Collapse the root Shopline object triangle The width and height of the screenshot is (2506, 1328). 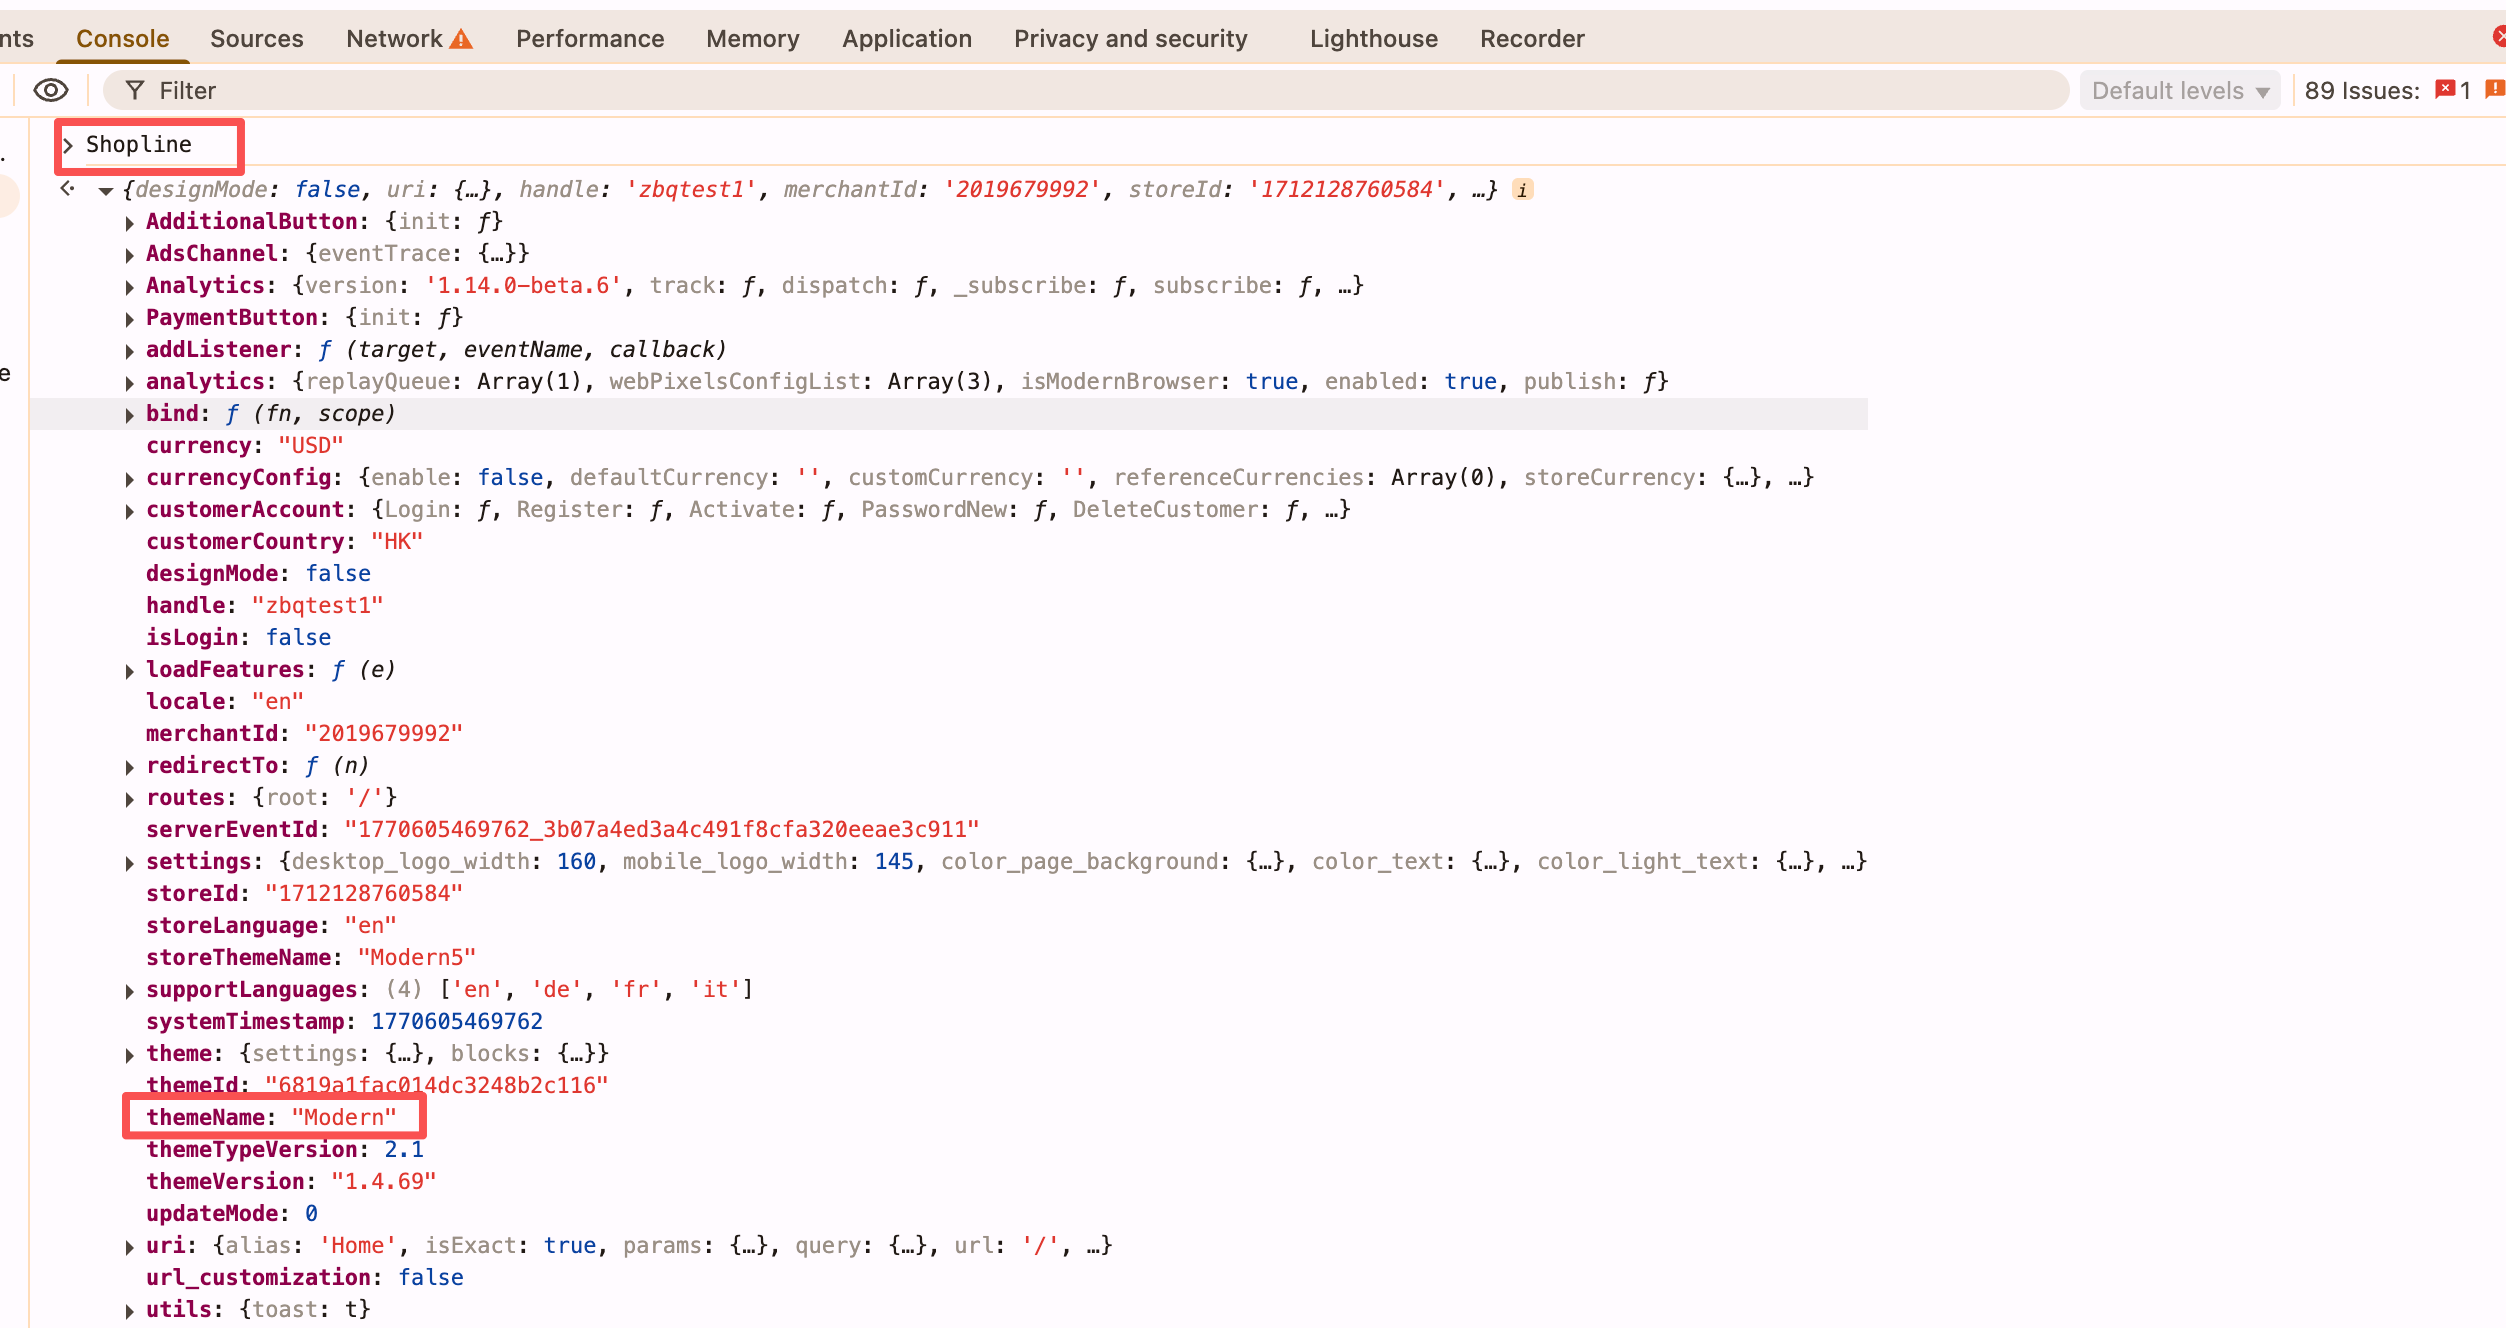105,191
